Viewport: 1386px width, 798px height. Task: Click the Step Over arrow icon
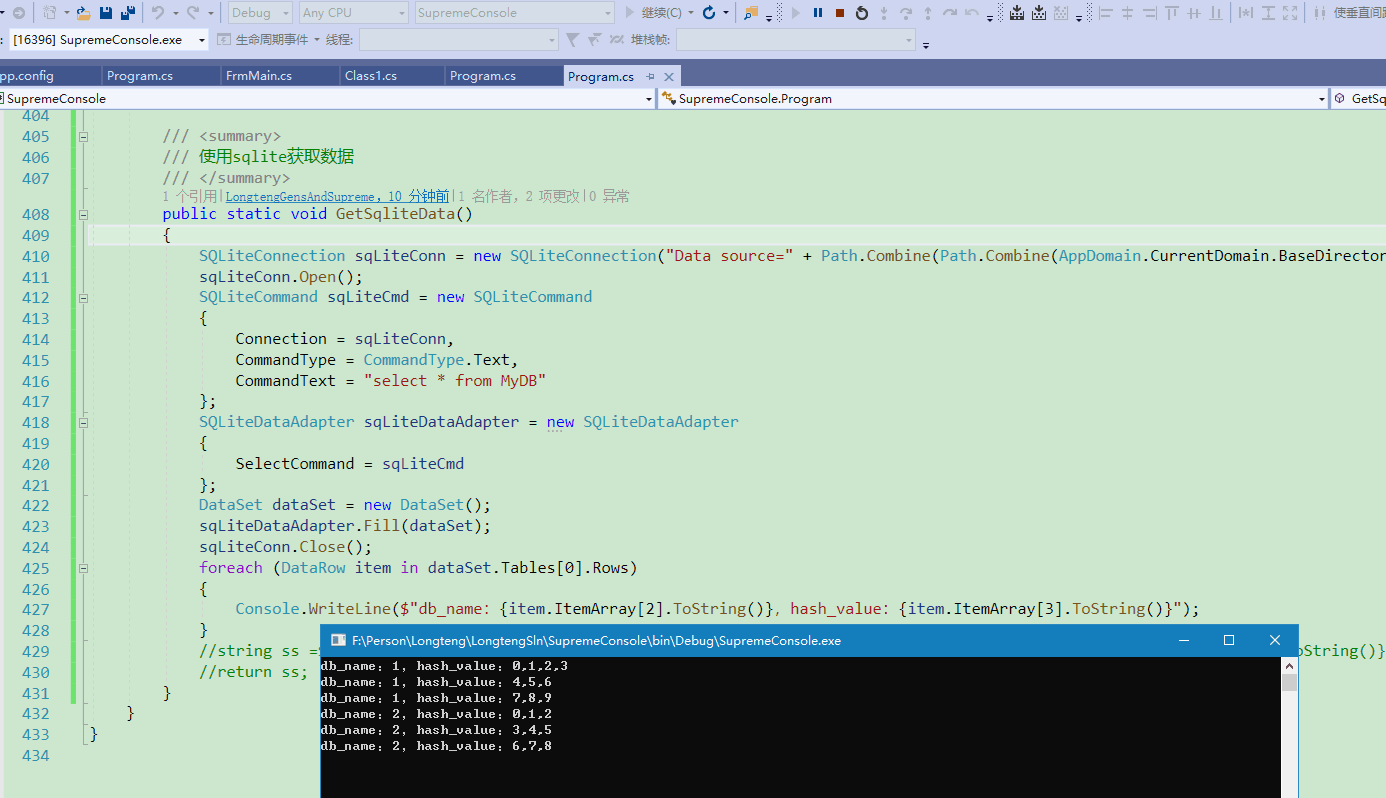pyautogui.click(x=906, y=13)
